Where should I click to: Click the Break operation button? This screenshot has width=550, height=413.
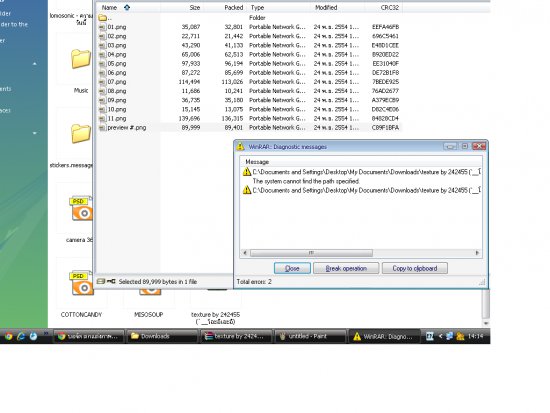346,268
